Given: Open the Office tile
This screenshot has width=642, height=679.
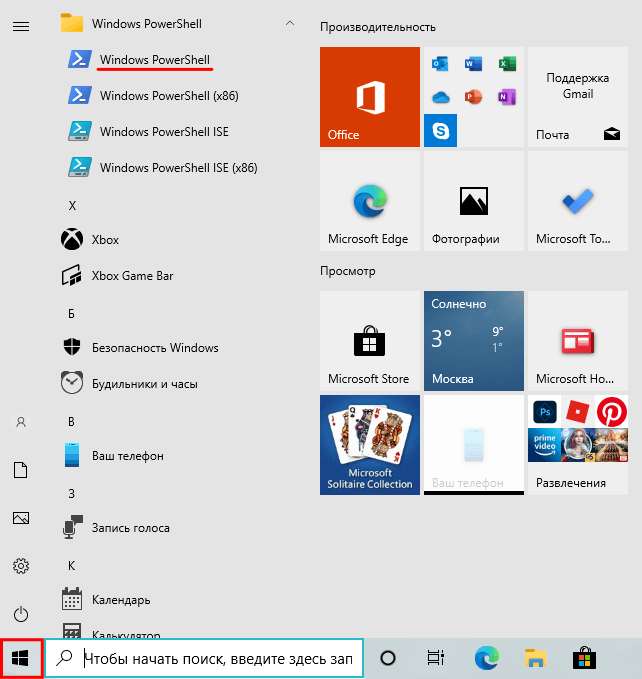Looking at the screenshot, I should [370, 97].
